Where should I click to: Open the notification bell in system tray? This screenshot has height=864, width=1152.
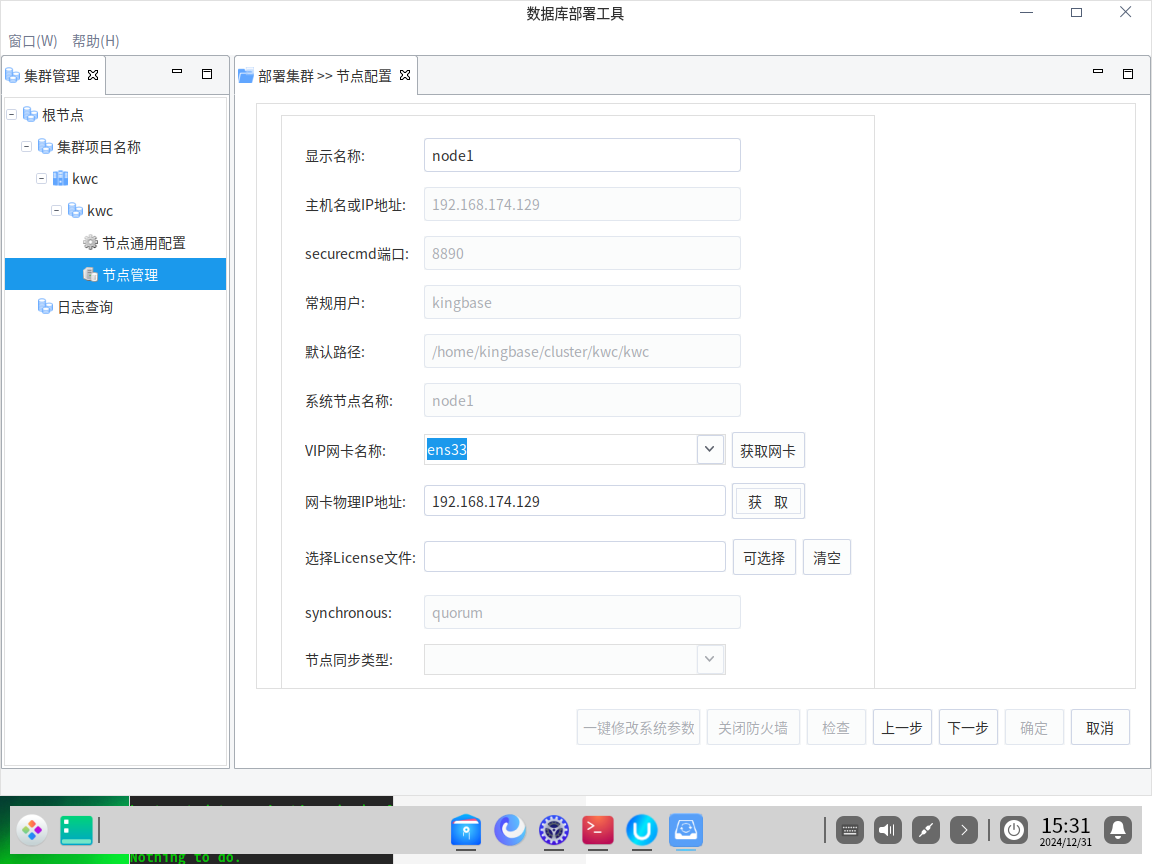point(1118,830)
